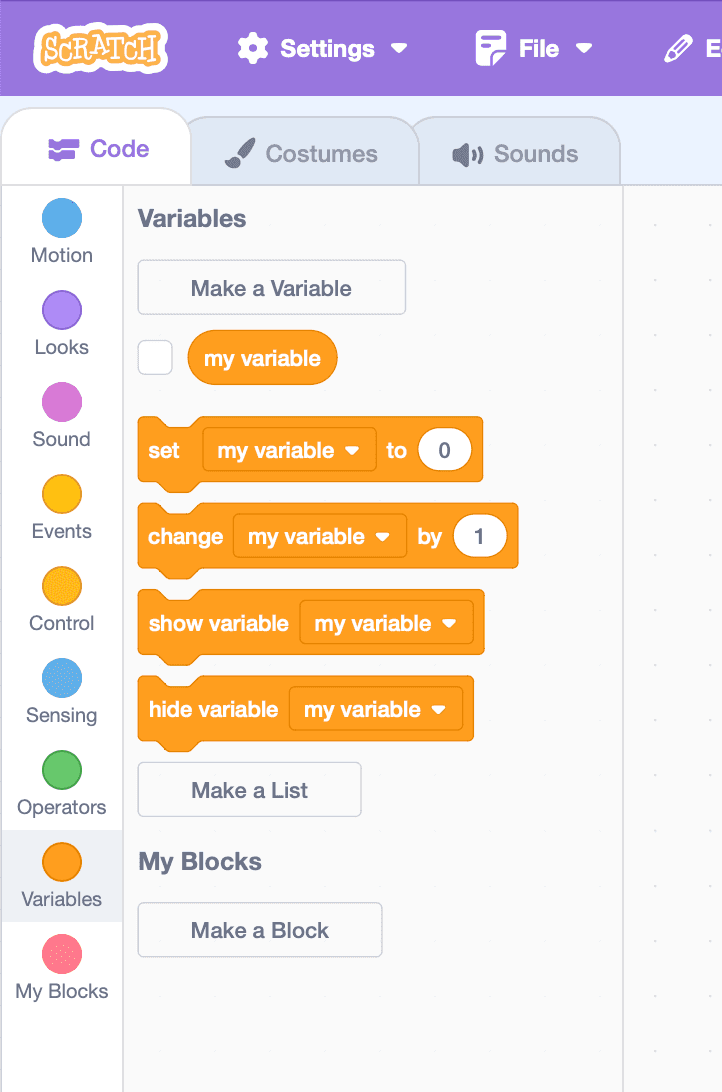
Task: Open variable dropdown in hide variable block
Action: 376,710
